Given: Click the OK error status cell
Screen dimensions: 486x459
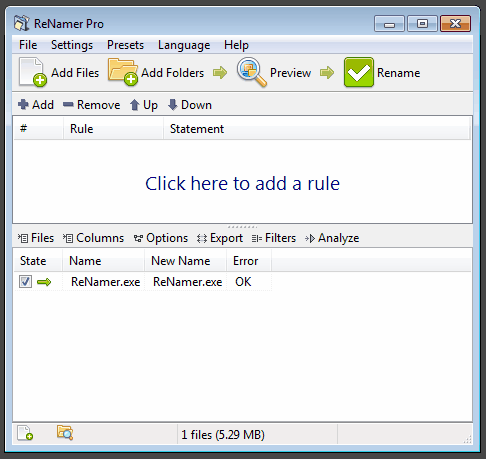Looking at the screenshot, I should click(x=243, y=282).
